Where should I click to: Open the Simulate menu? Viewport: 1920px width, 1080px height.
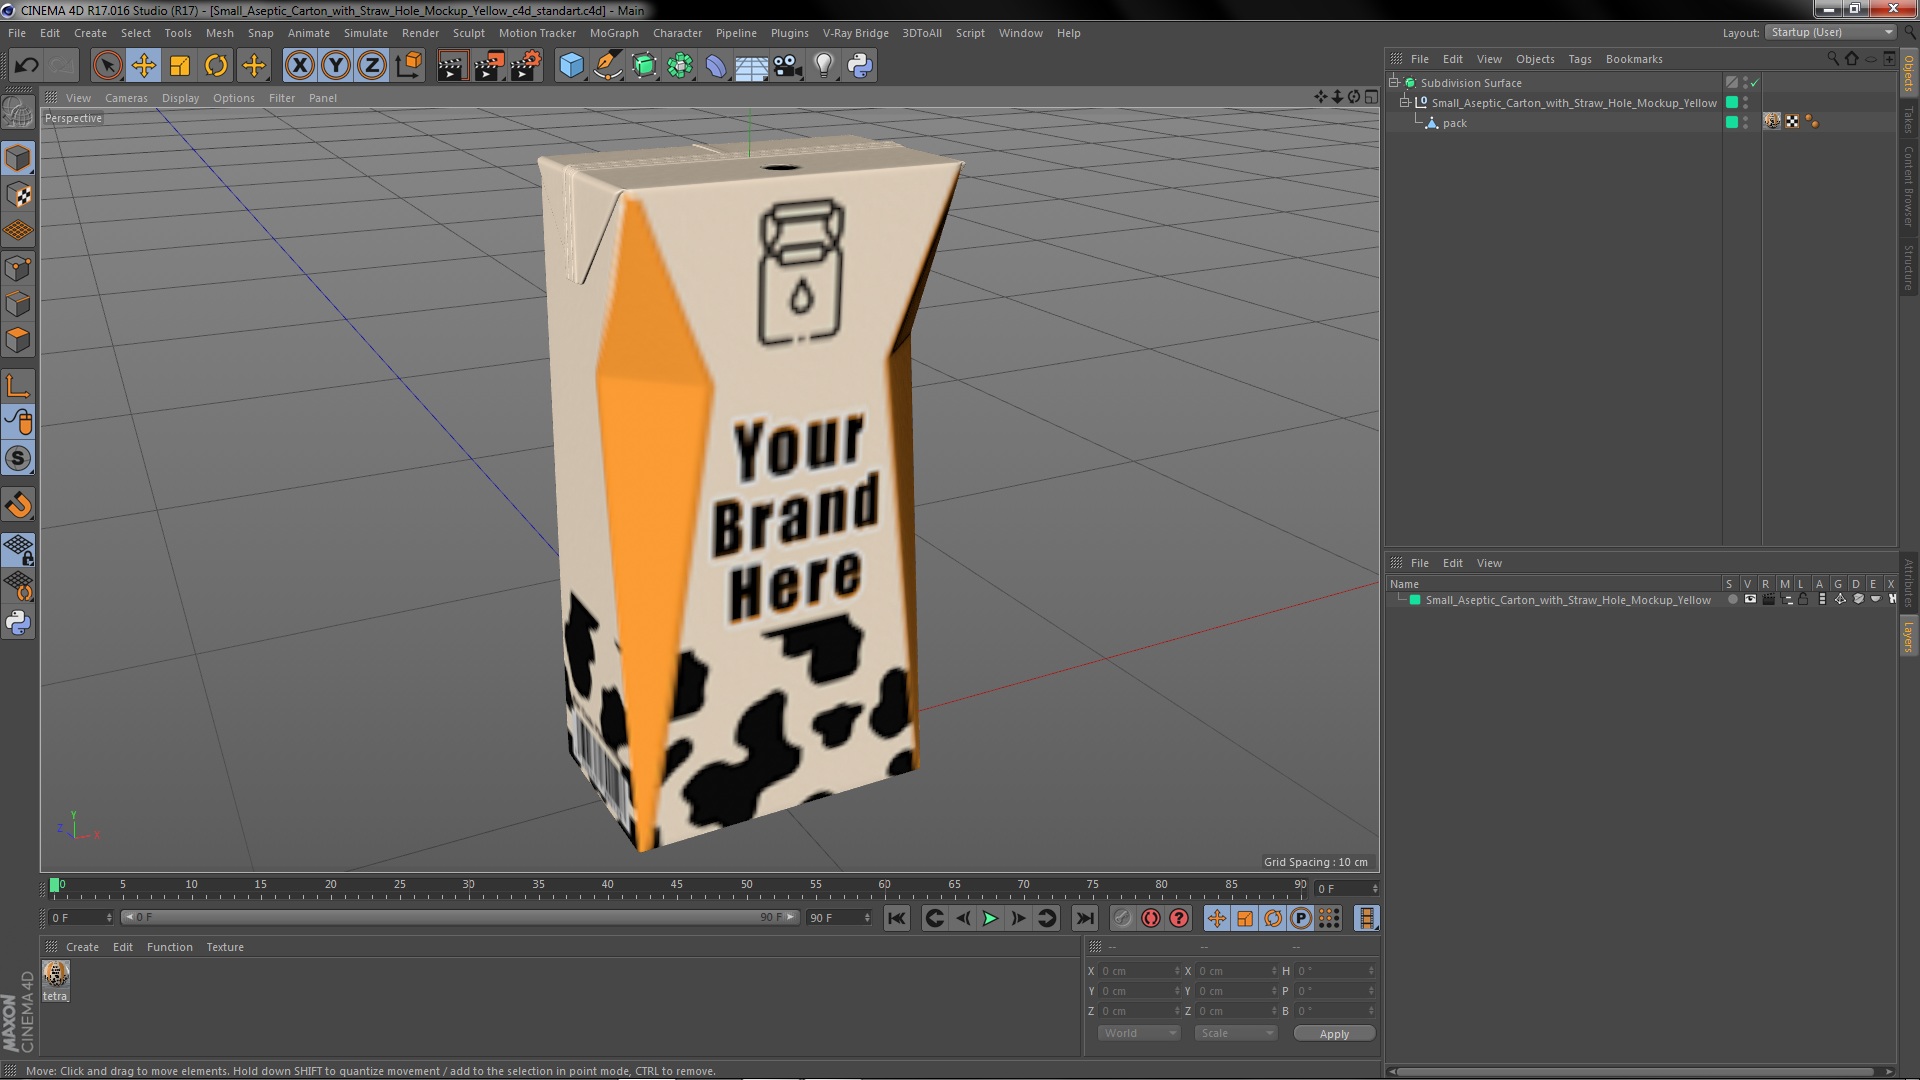coord(366,33)
